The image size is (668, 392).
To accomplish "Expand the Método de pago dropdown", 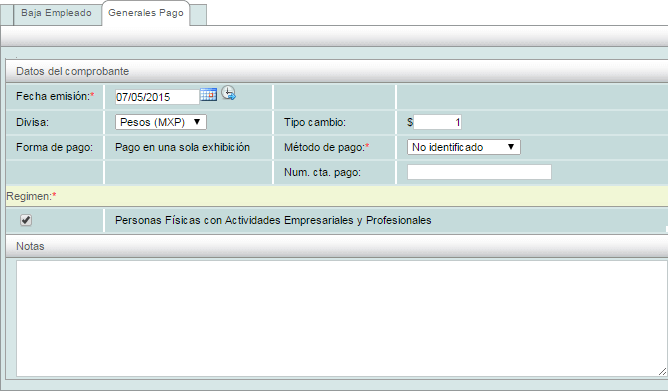I will 464,147.
